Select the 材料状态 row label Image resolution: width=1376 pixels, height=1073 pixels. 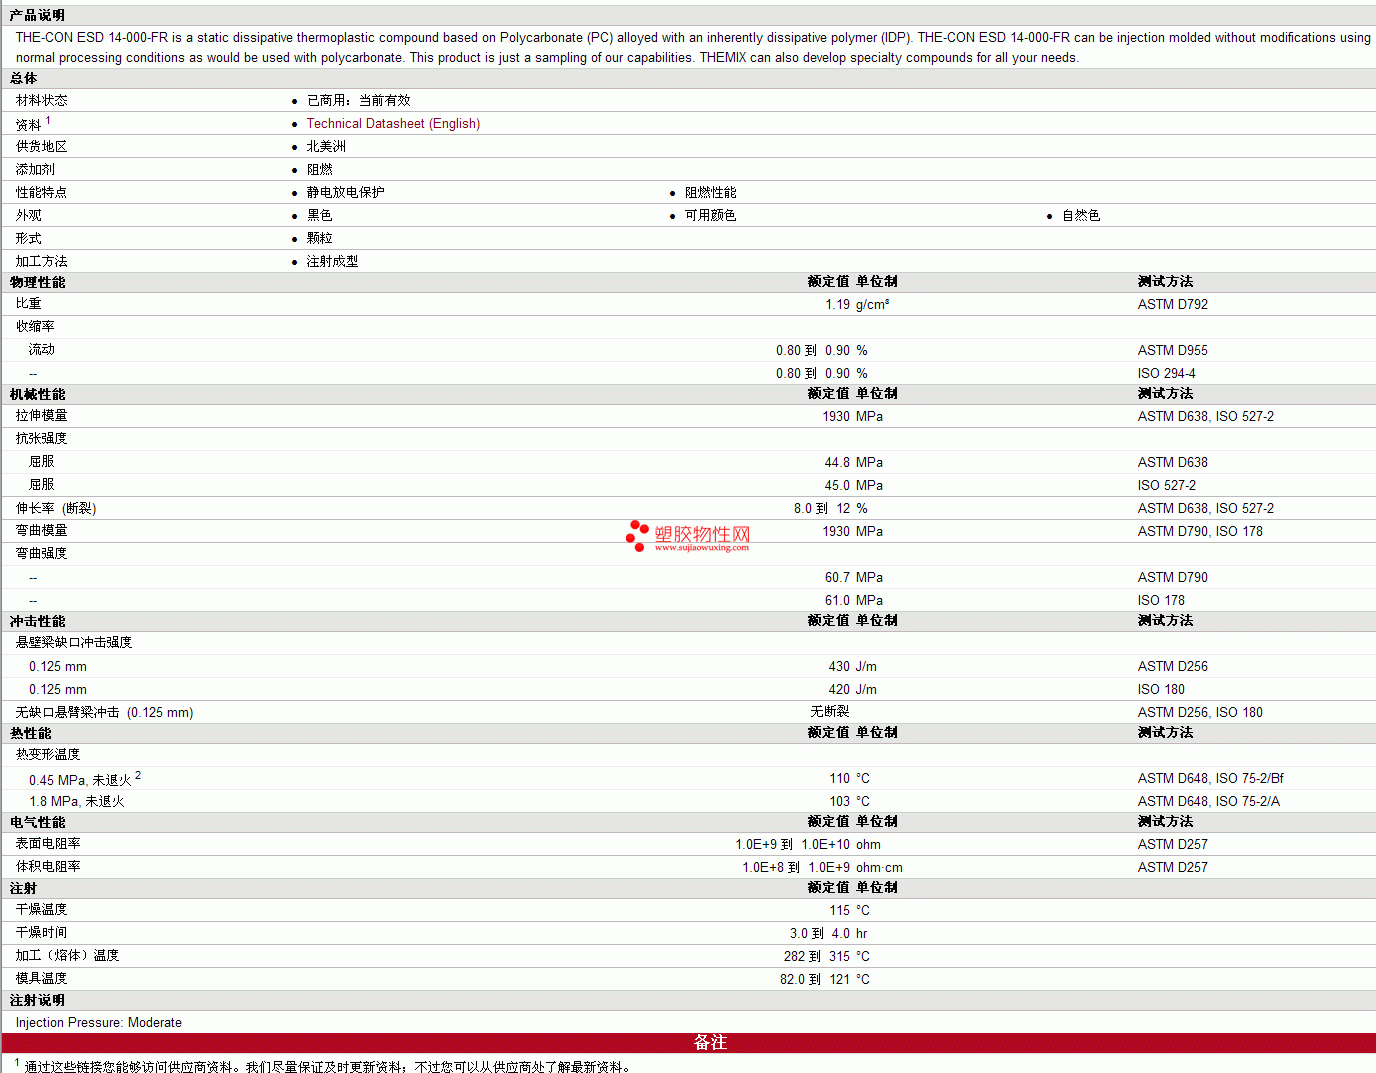(42, 101)
